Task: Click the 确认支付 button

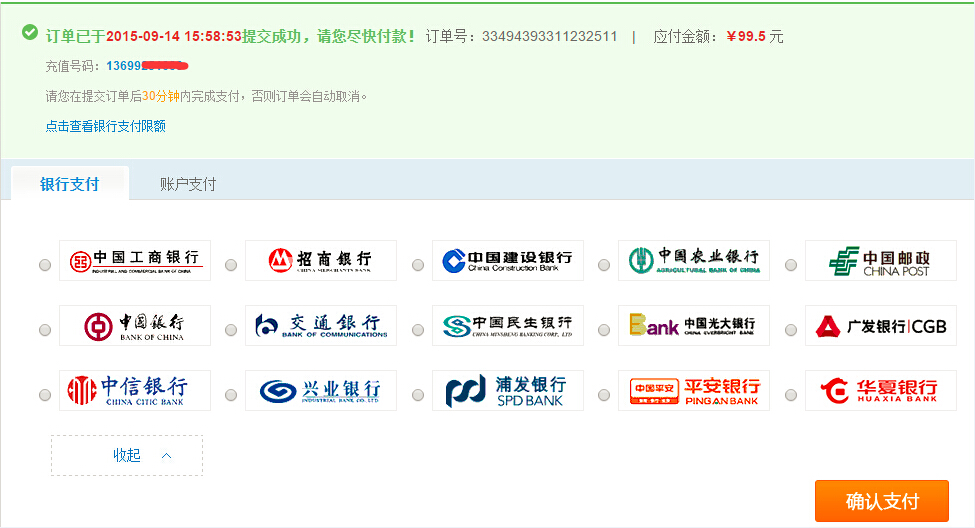Action: click(882, 501)
